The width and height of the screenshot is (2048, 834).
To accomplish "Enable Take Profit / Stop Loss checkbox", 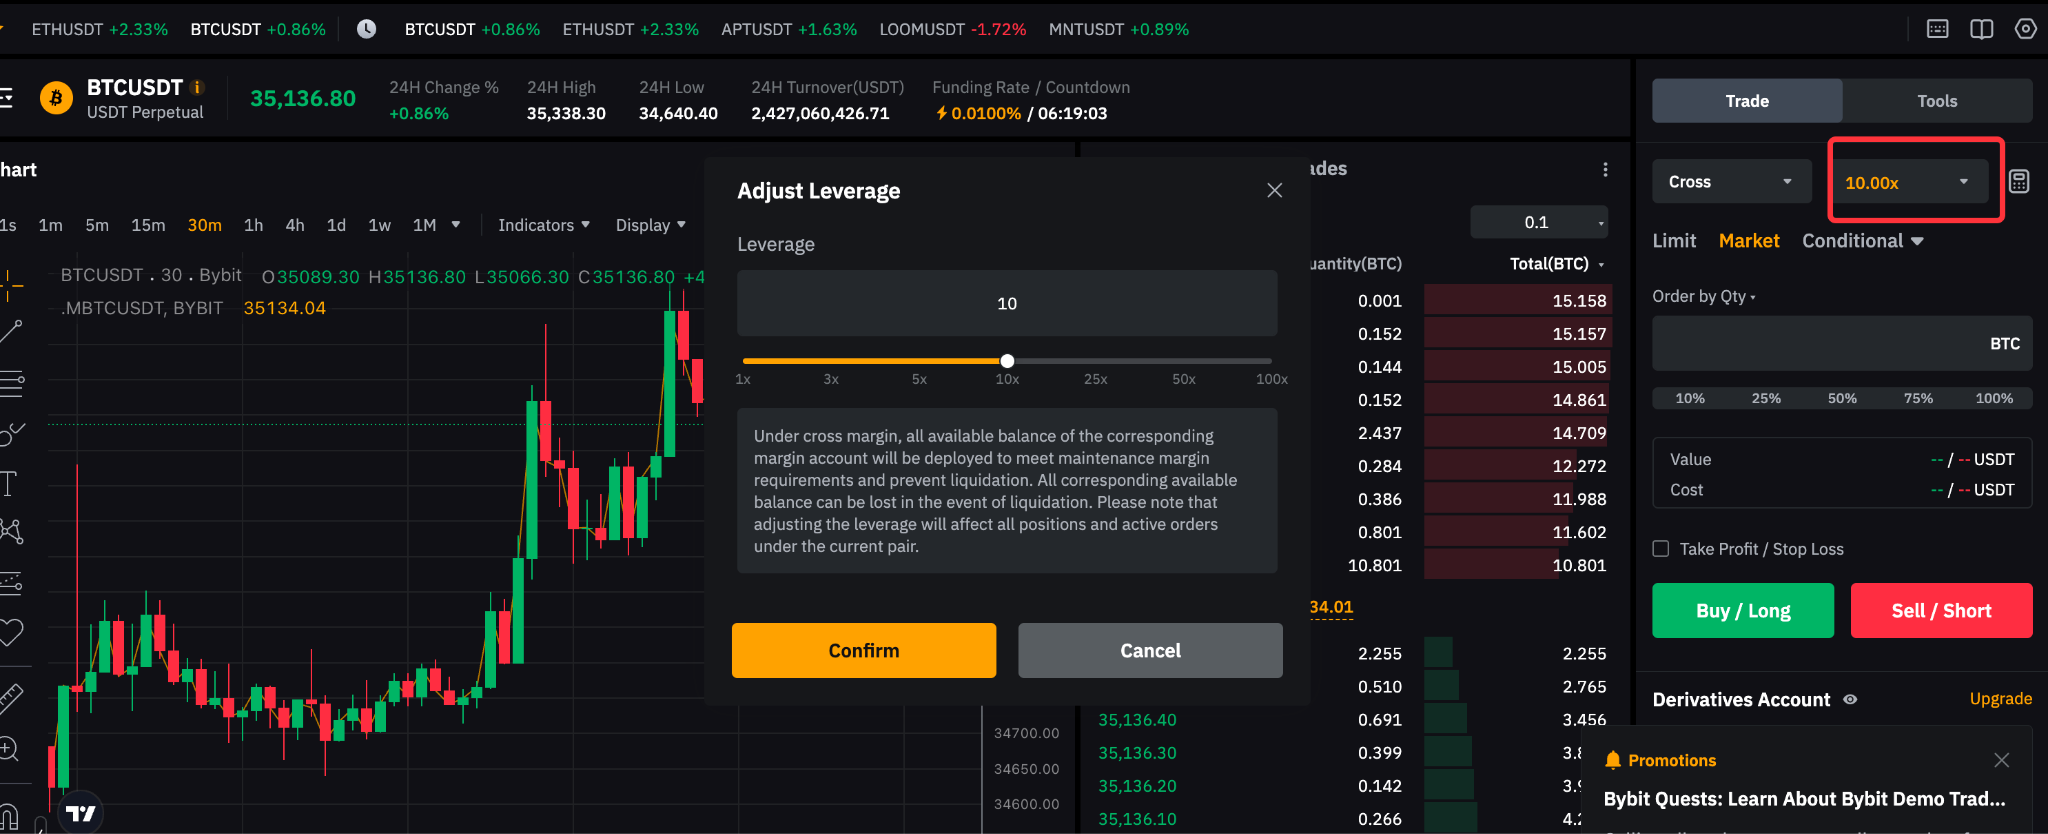I will tap(1661, 548).
